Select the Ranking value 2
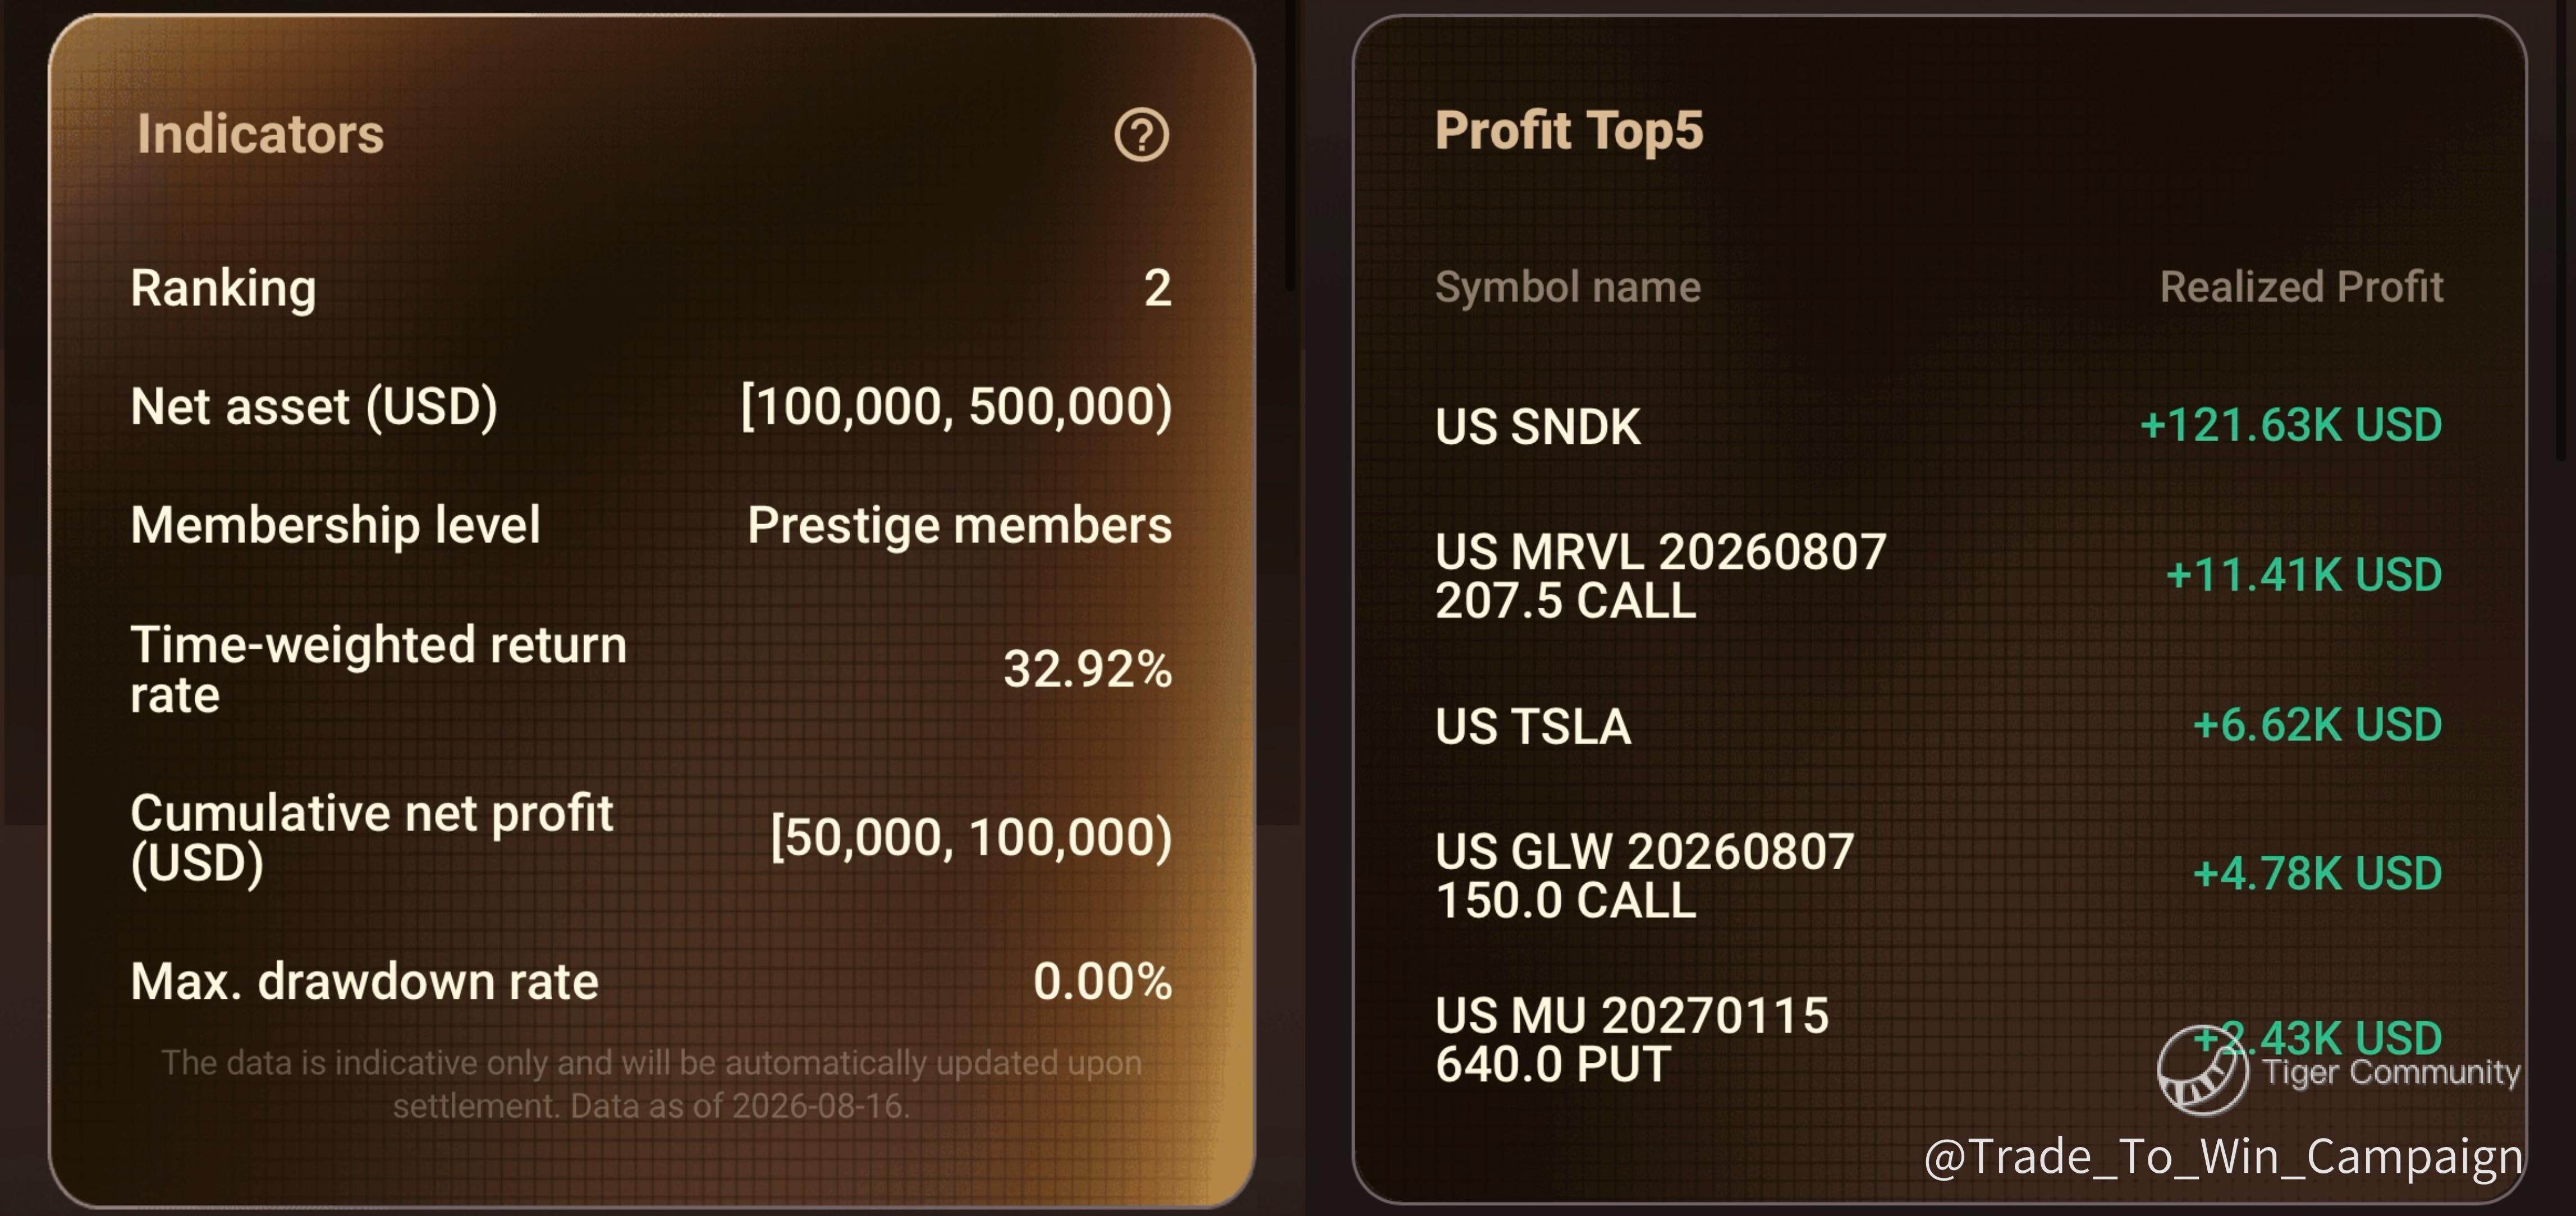This screenshot has width=2576, height=1216. coord(1157,288)
